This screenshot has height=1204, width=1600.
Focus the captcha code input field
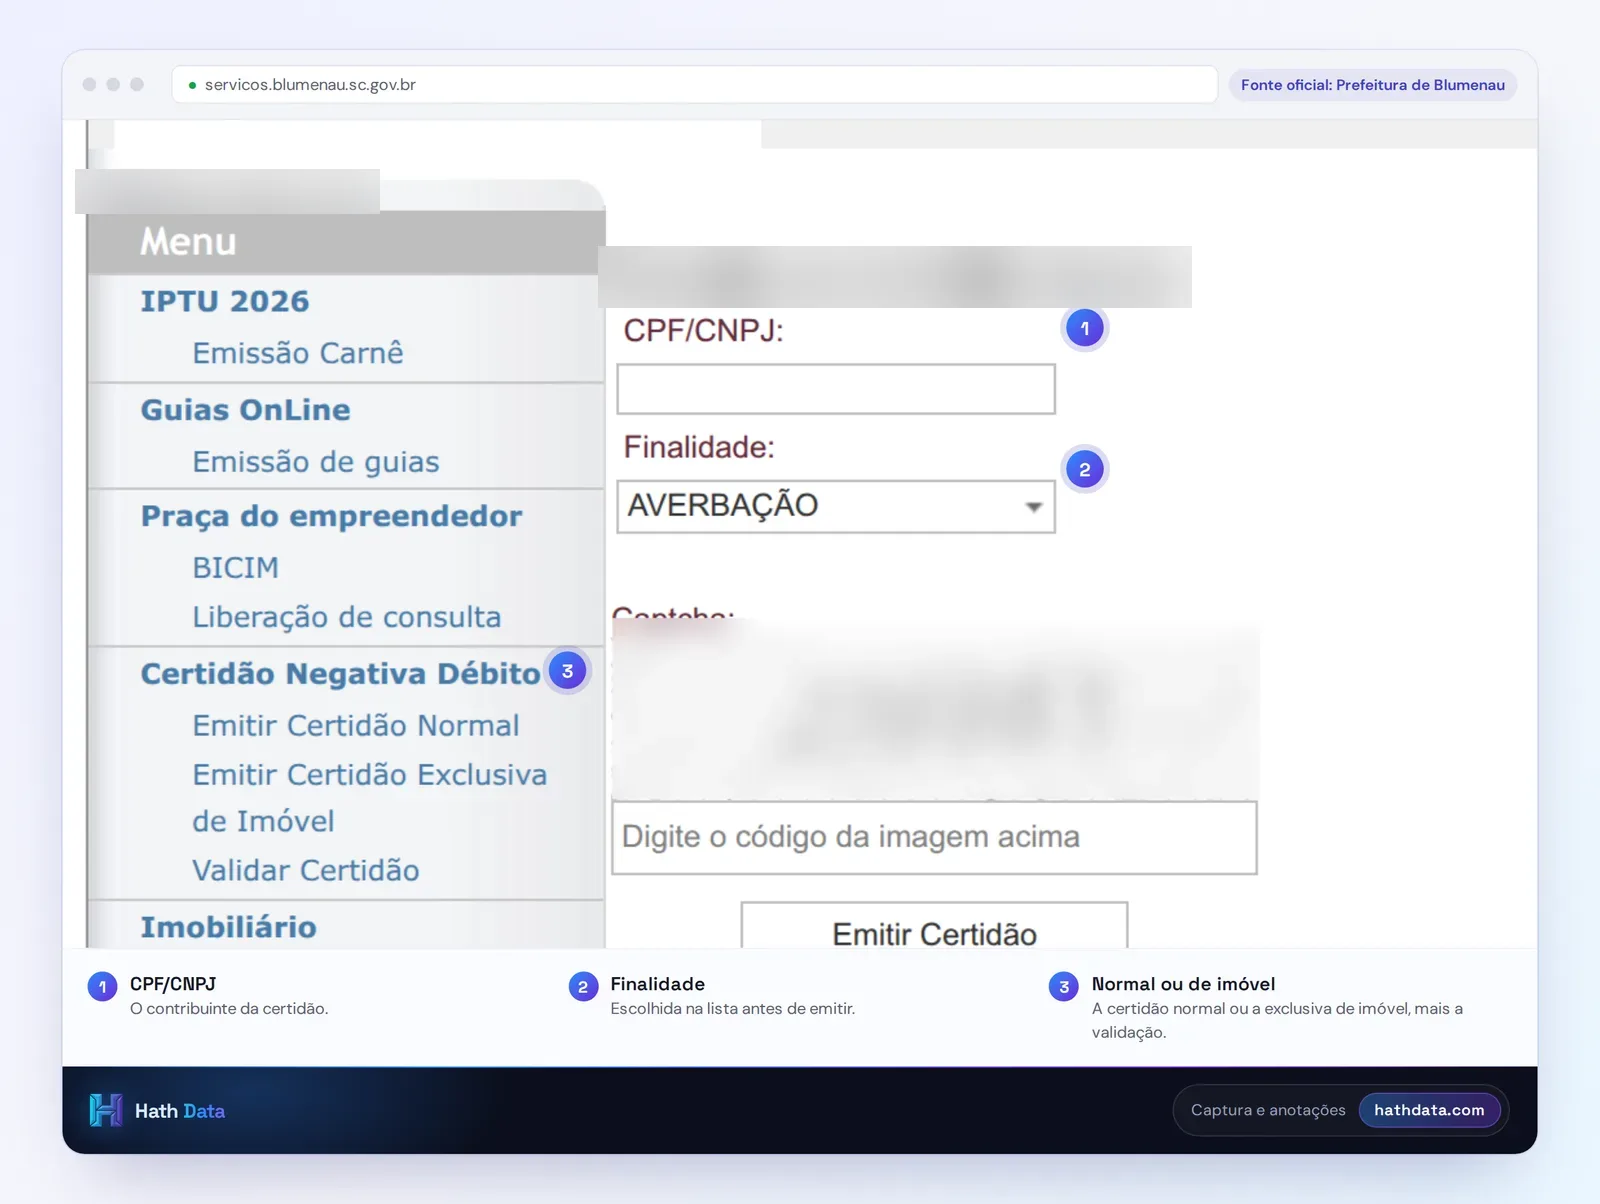[934, 837]
